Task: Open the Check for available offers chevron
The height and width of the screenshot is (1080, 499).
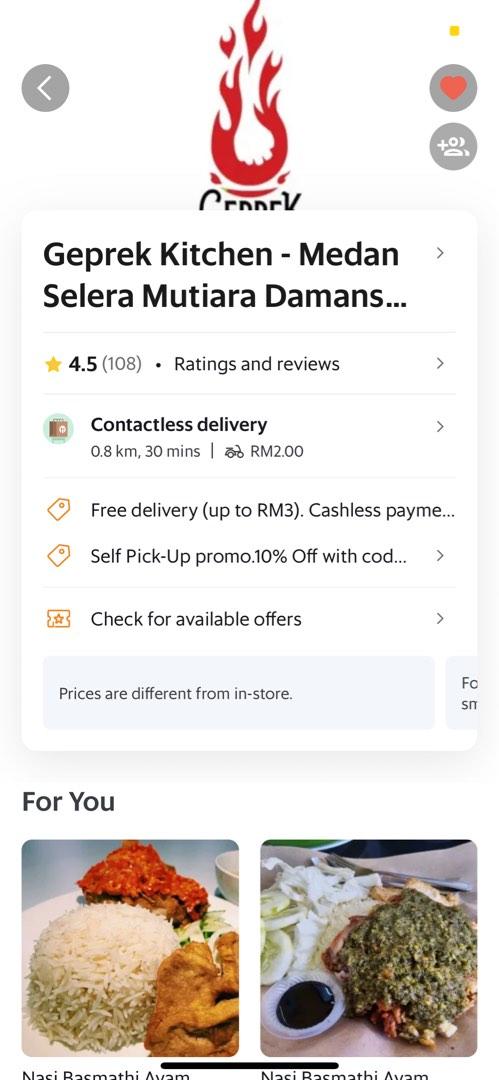Action: pyautogui.click(x=440, y=619)
